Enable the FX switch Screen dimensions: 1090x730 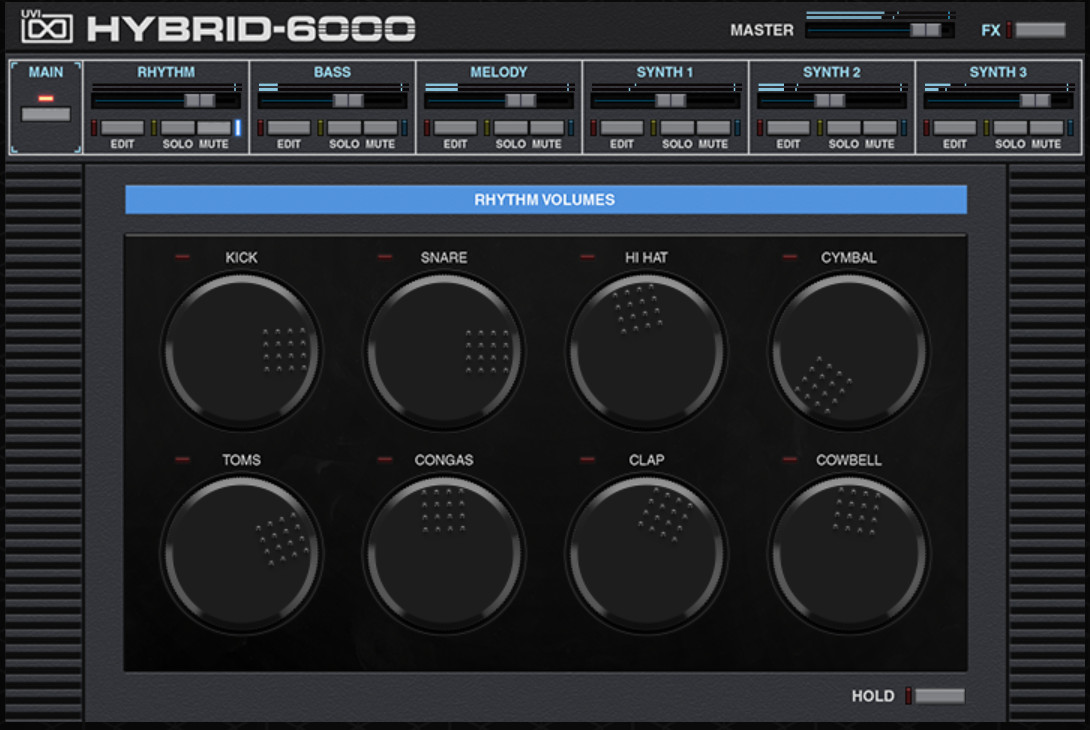(x=1040, y=30)
